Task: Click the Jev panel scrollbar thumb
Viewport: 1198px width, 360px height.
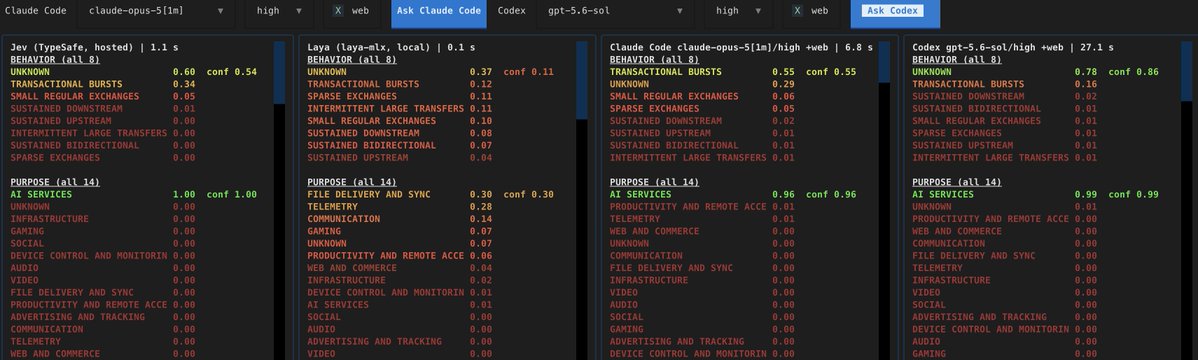Action: (x=280, y=73)
